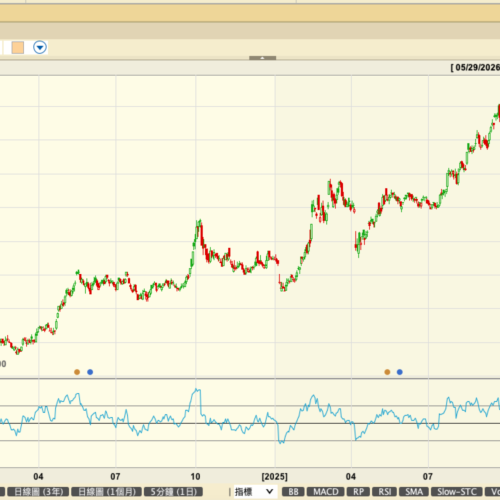The height and width of the screenshot is (500, 500).
Task: Click the [2025] year label on the time axis
Action: tap(275, 477)
